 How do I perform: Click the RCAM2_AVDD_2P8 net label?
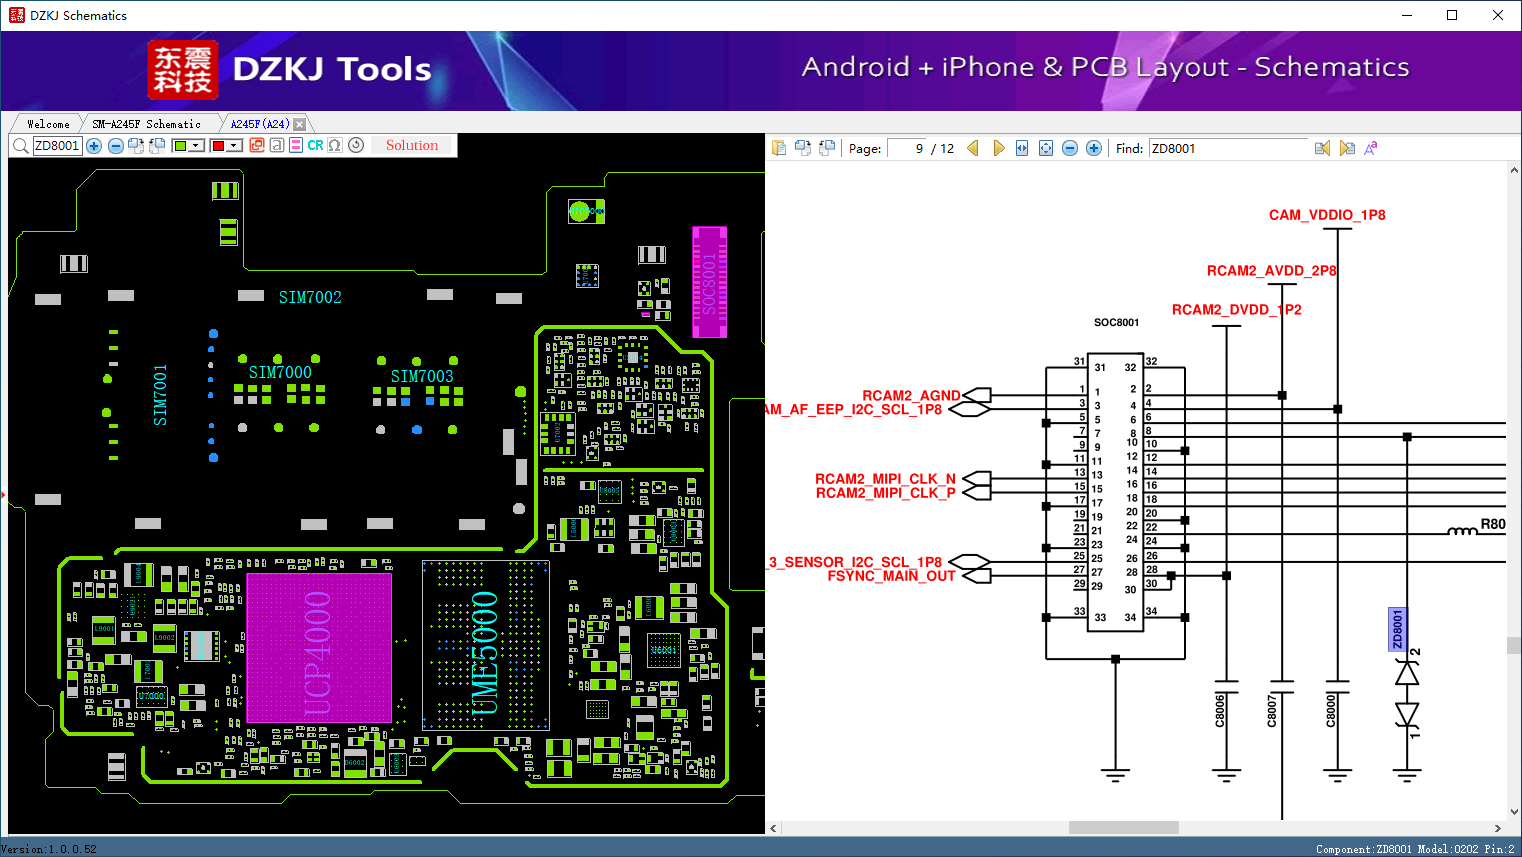(x=1271, y=271)
